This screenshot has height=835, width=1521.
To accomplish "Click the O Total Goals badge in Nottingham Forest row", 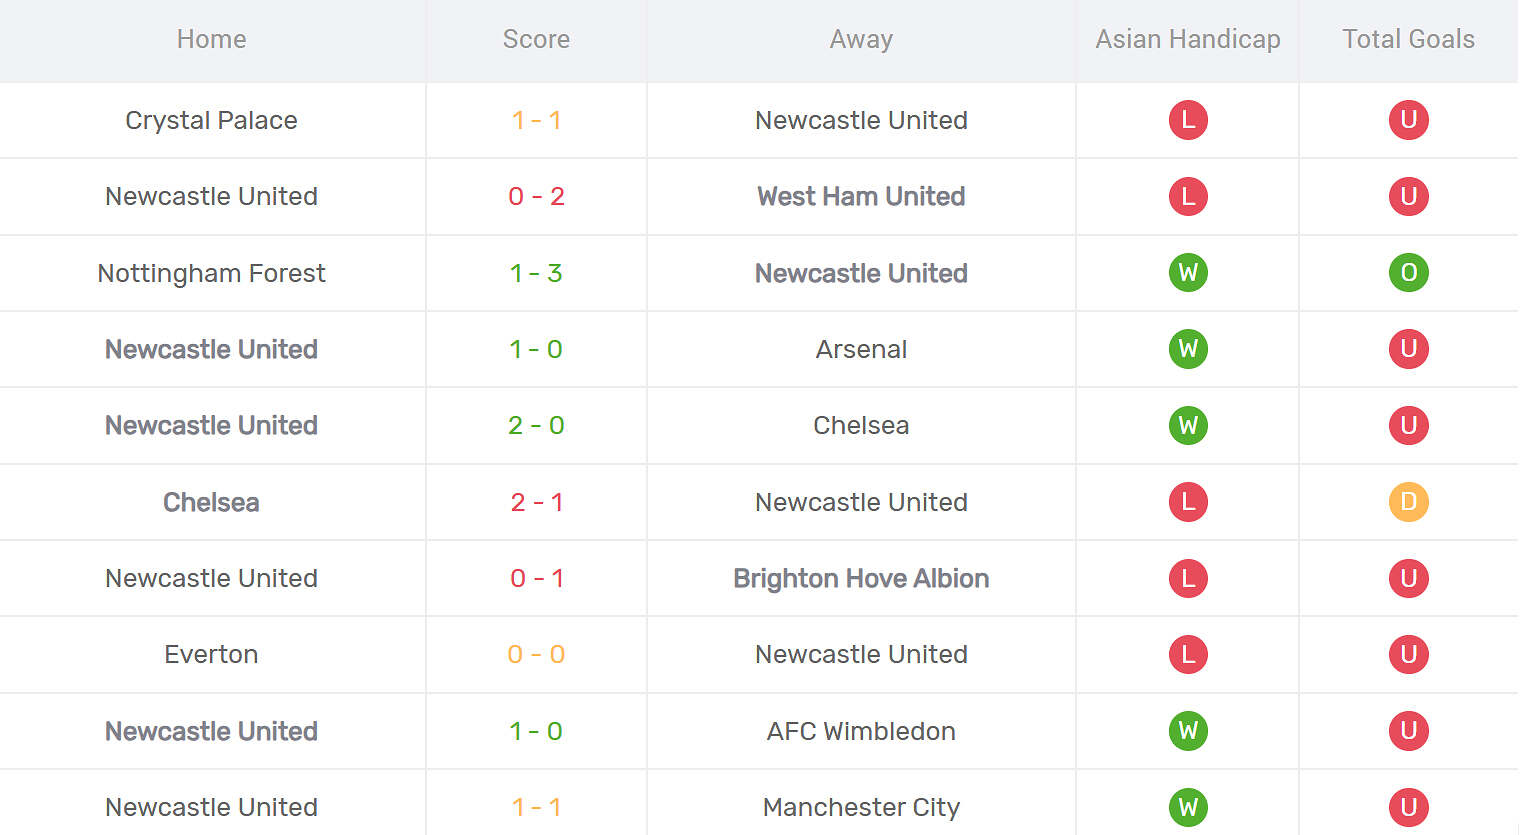I will [1409, 273].
